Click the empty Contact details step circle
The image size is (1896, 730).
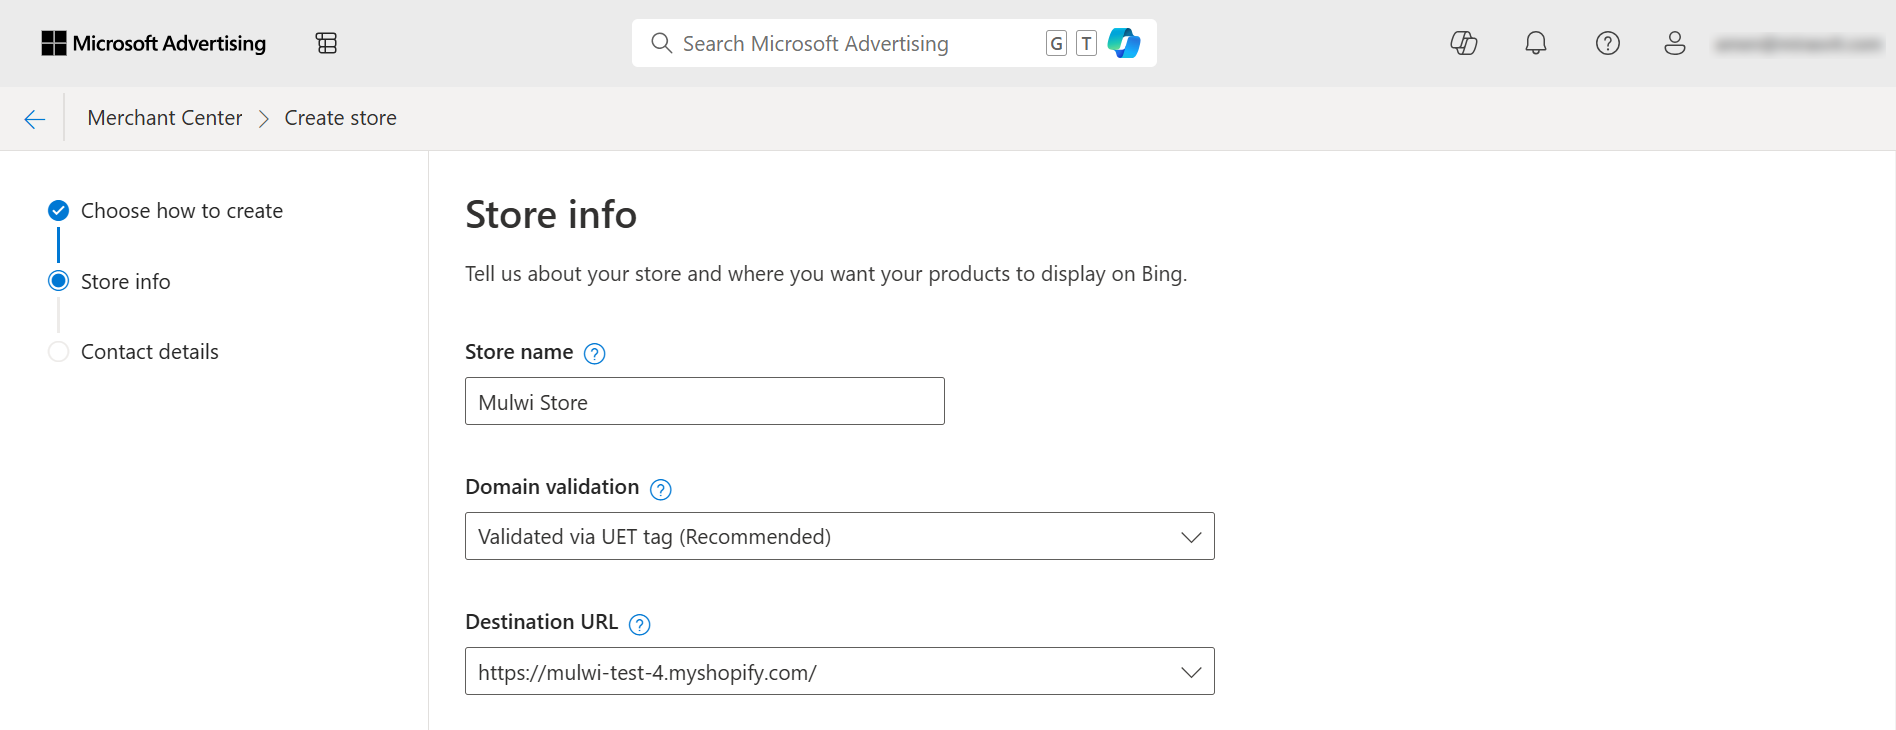pos(59,351)
